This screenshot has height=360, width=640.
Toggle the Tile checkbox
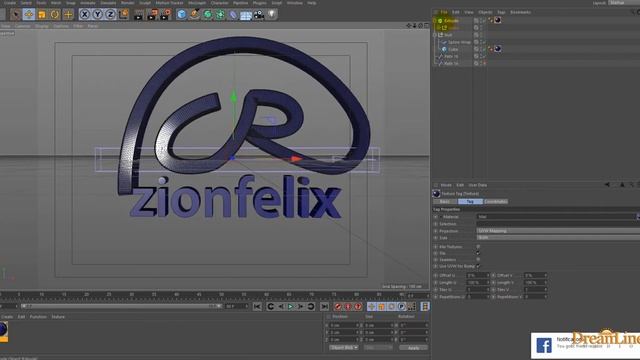point(478,253)
